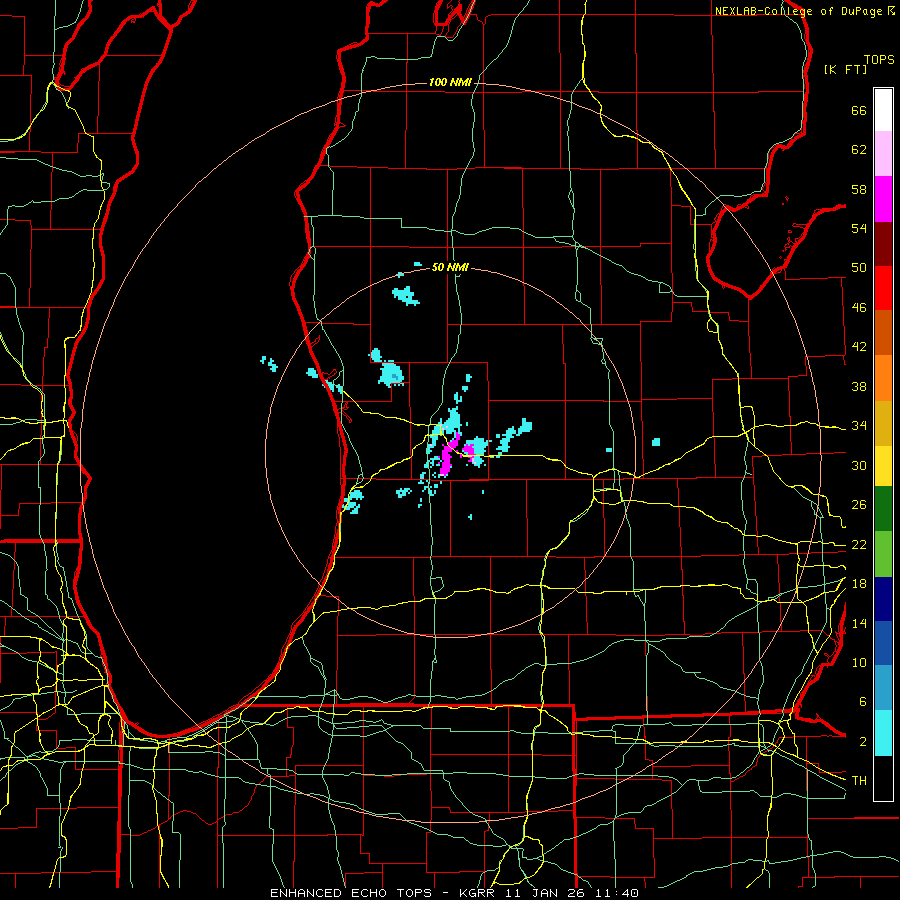Click the 38 legend value
This screenshot has width=900, height=900.
pos(859,387)
